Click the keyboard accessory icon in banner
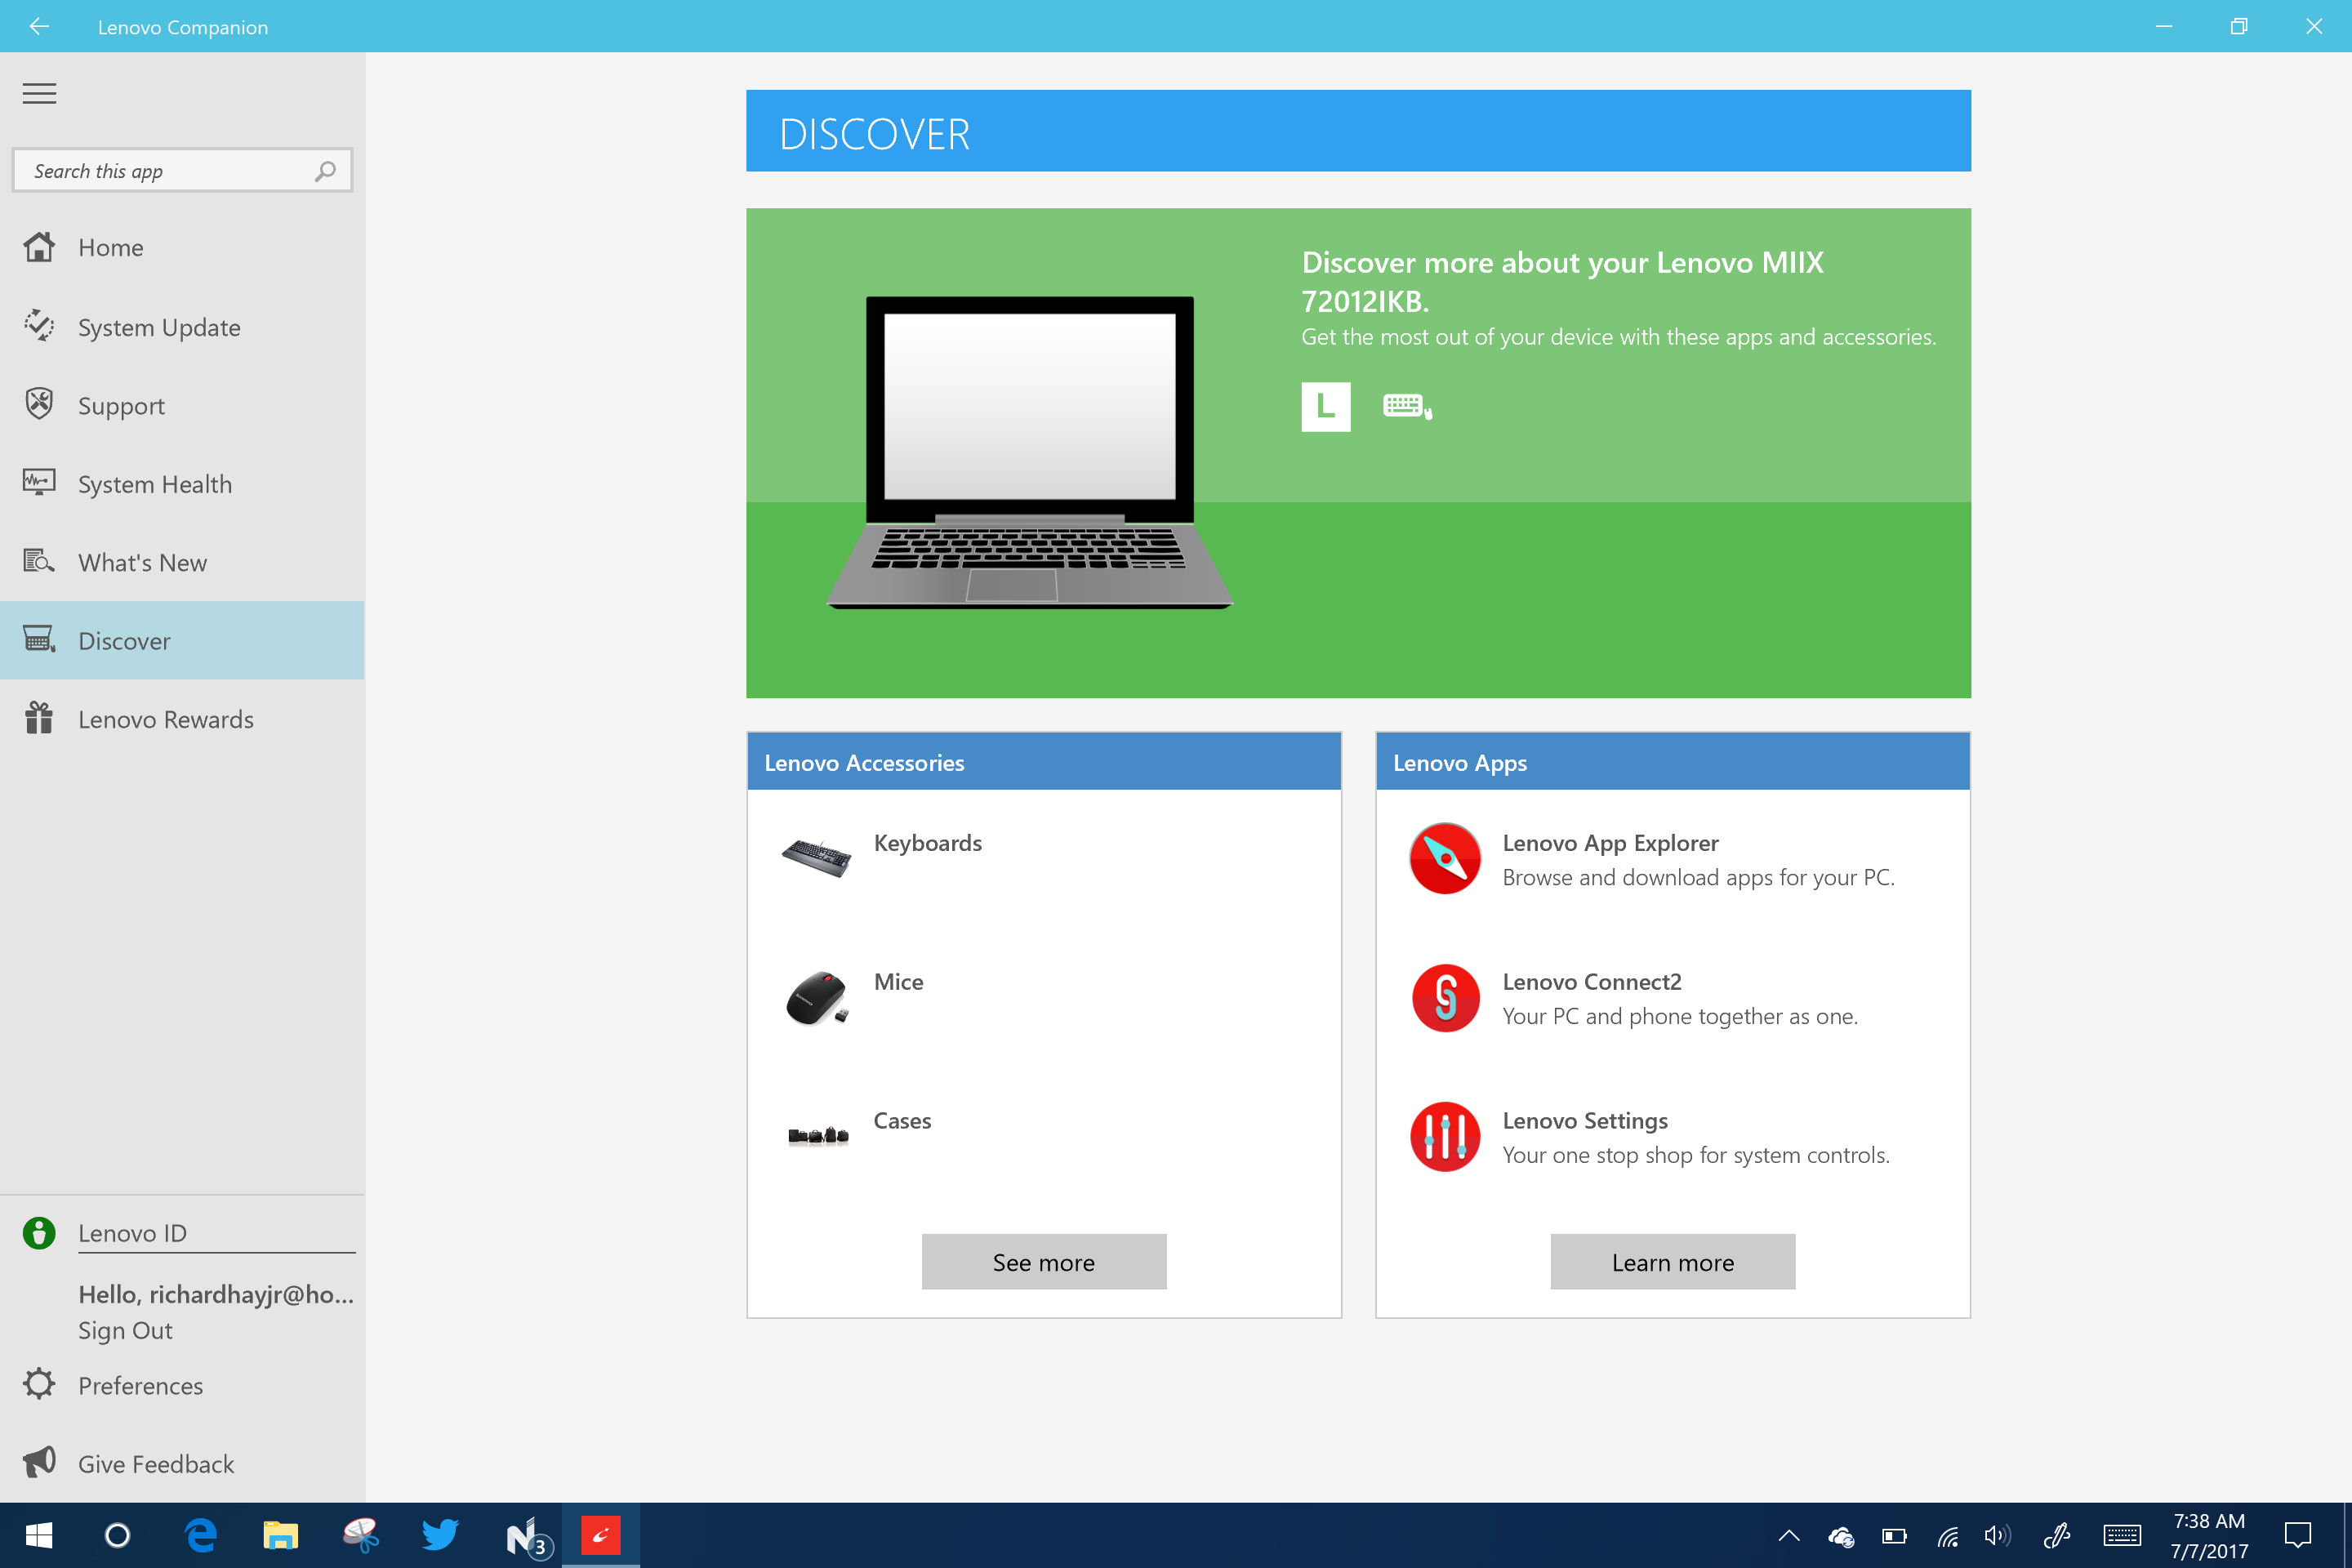The height and width of the screenshot is (1568, 2352). coord(1406,406)
